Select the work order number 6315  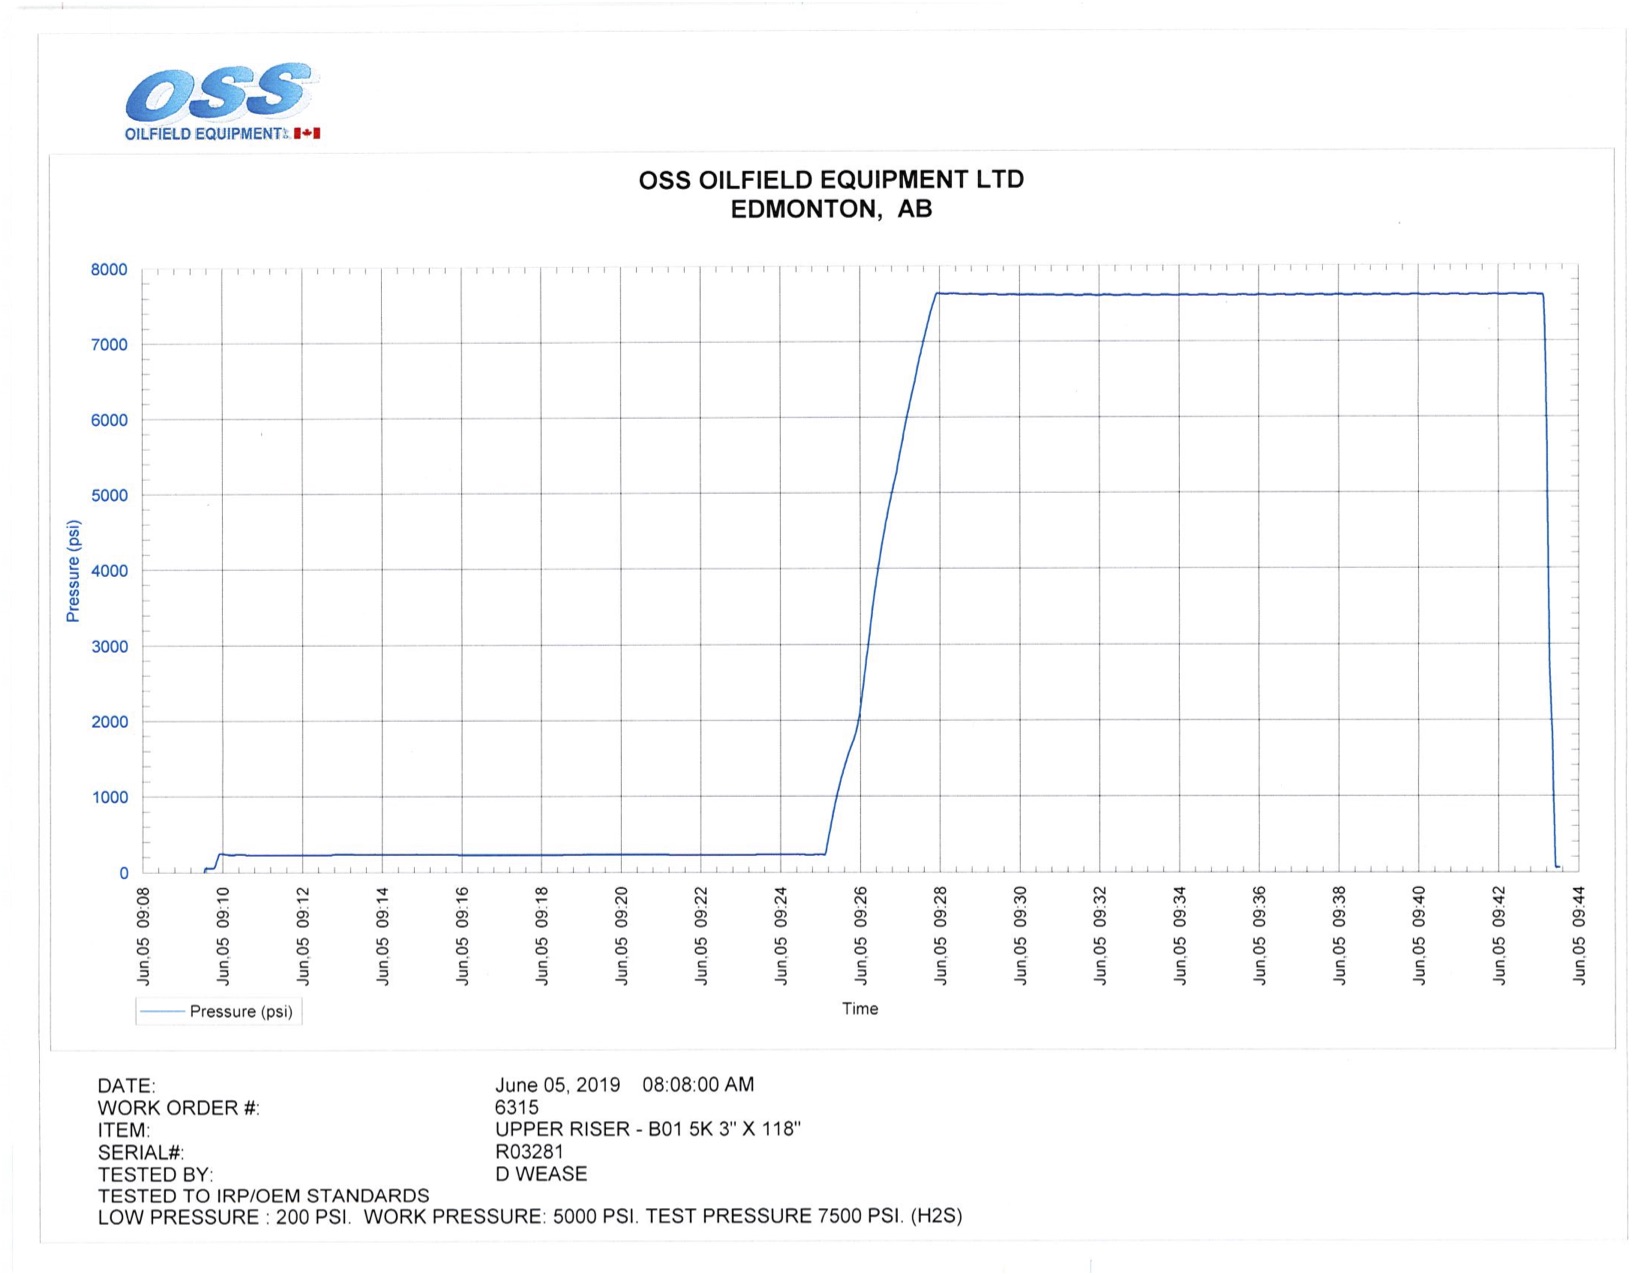point(517,1108)
